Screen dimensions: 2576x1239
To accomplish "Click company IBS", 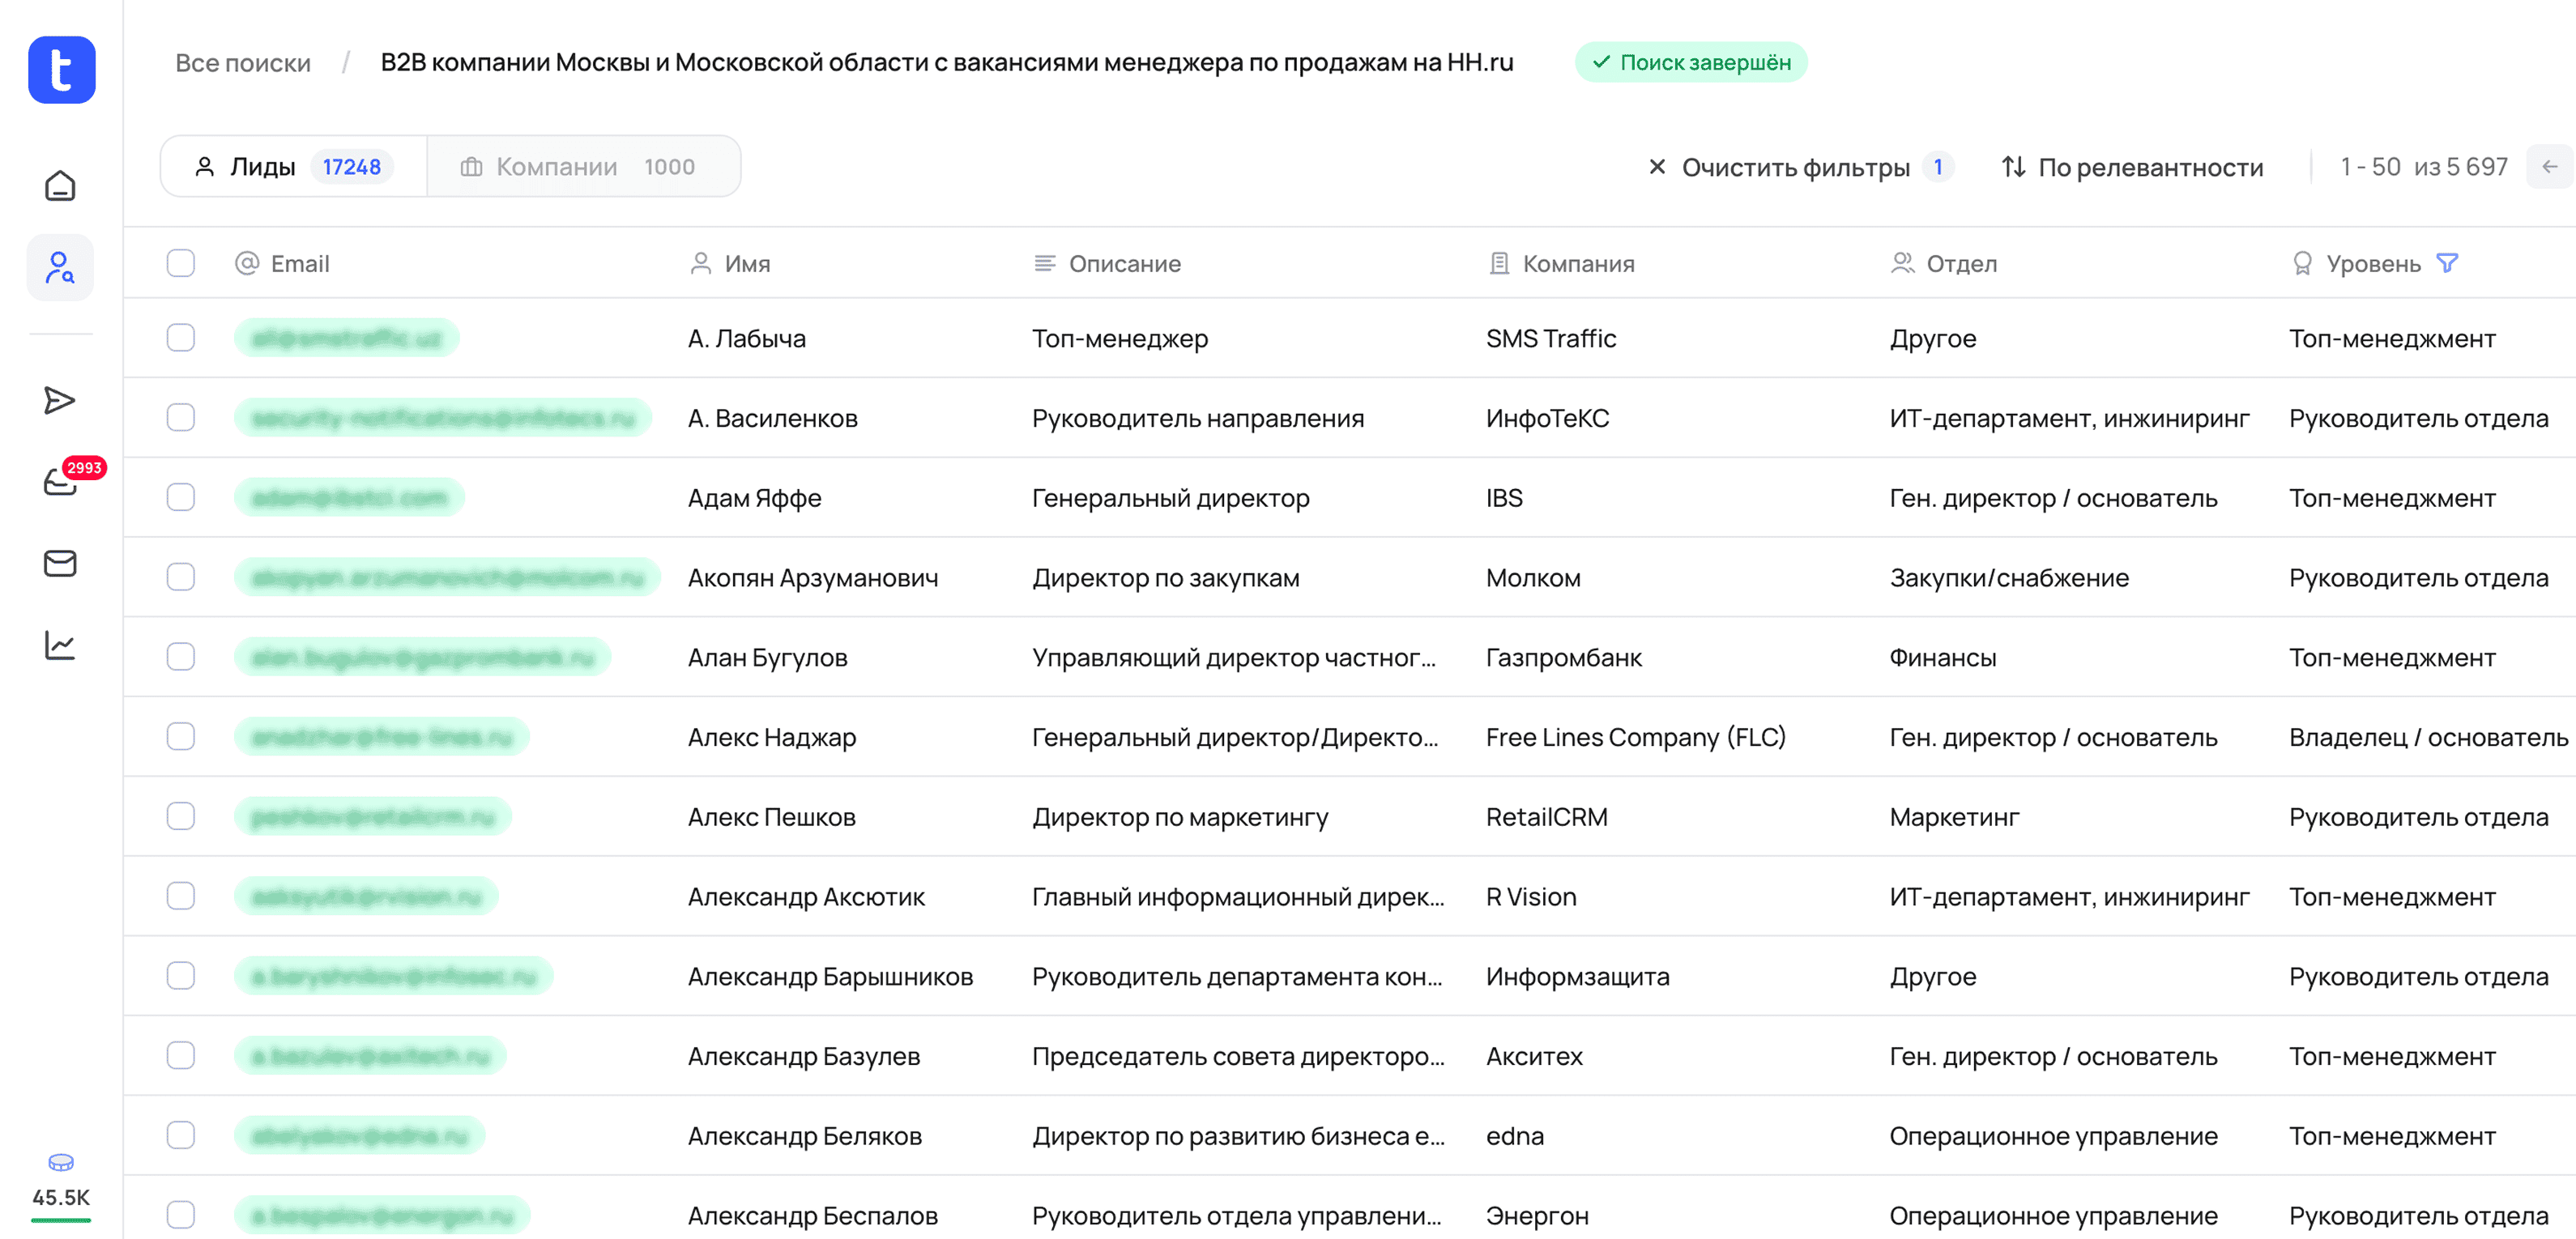I will [1504, 497].
